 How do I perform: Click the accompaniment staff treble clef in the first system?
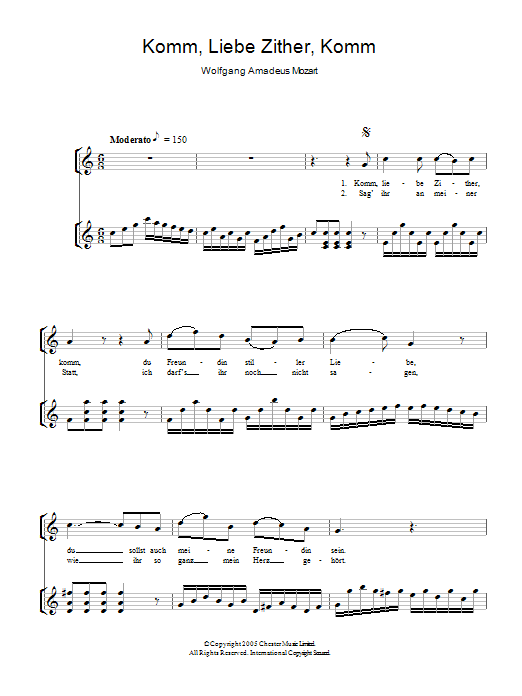[88, 234]
